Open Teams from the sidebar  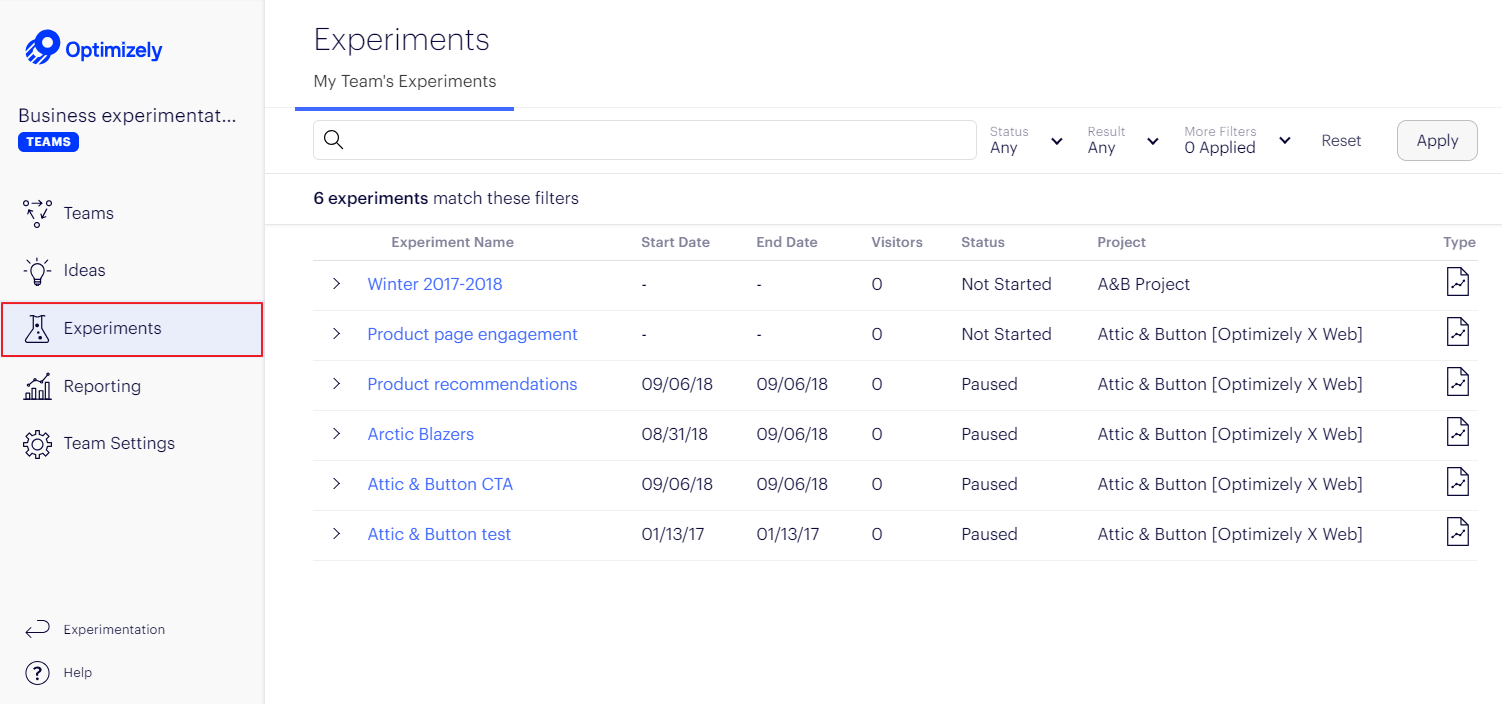[x=88, y=213]
